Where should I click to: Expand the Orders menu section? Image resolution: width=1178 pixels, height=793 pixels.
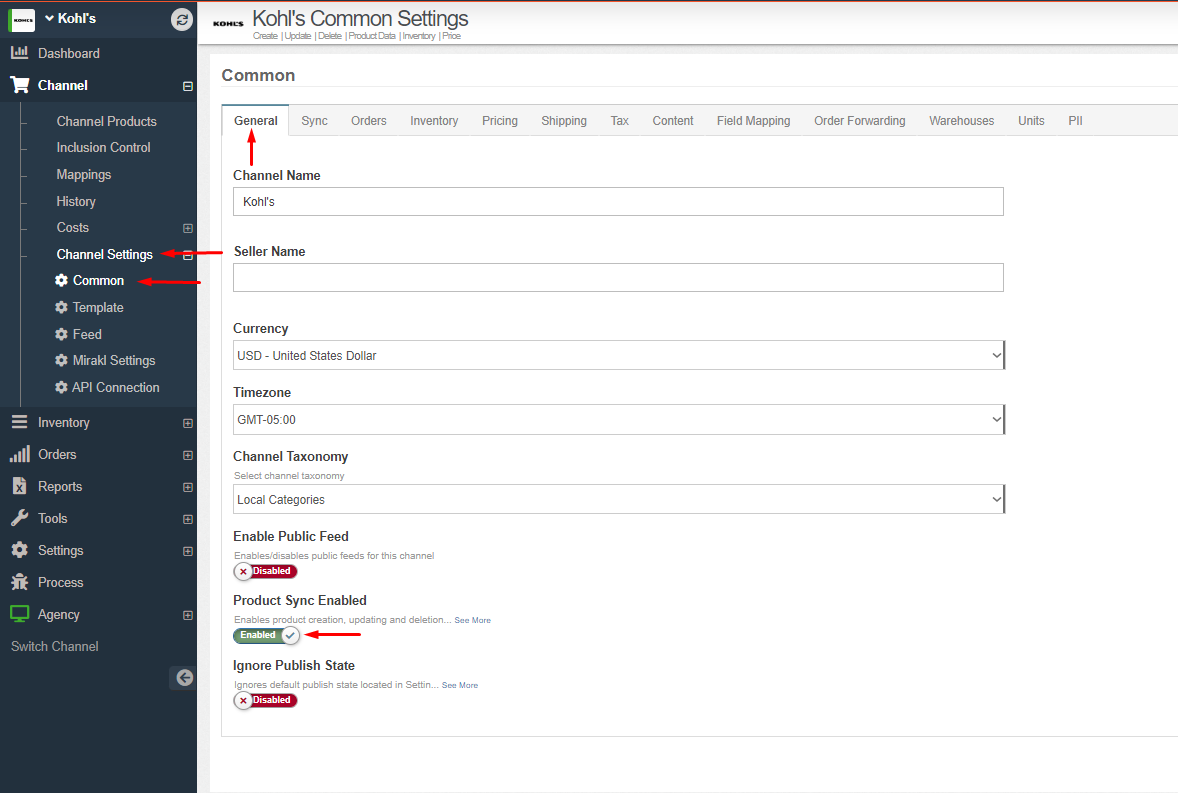(x=188, y=455)
